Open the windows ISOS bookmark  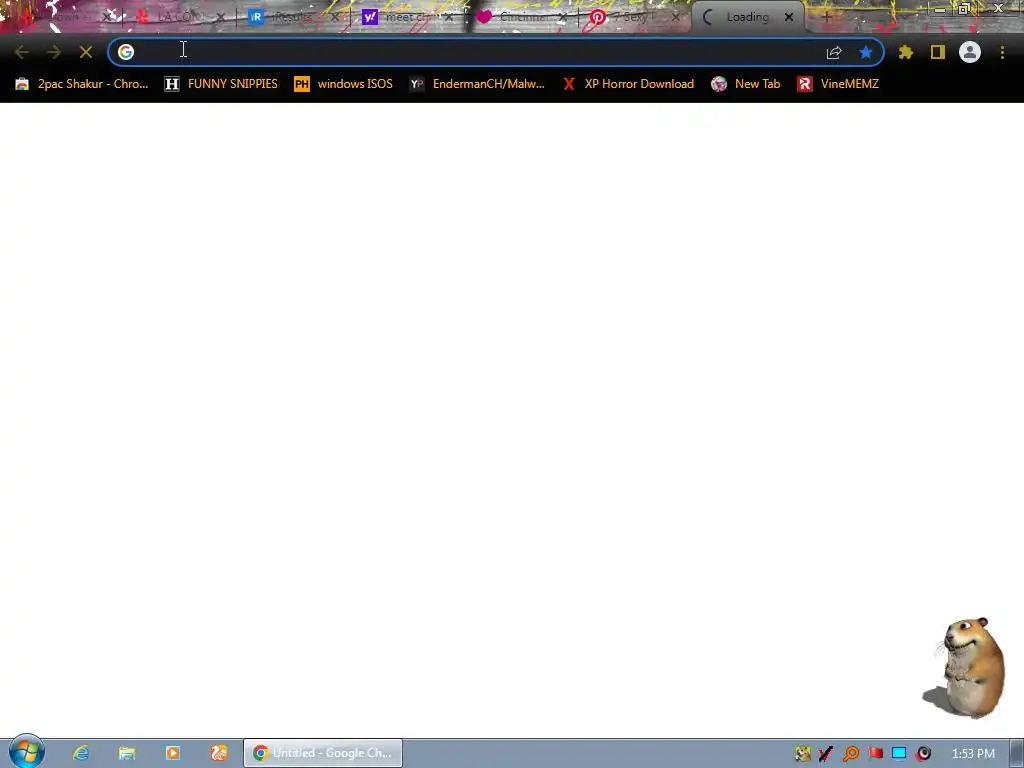[344, 84]
